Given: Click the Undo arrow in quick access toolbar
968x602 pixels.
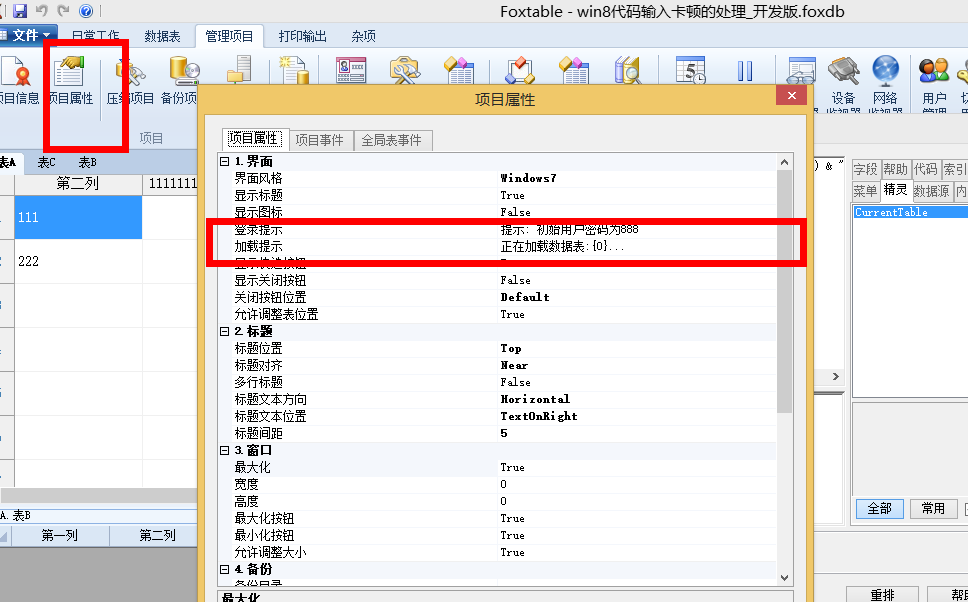Looking at the screenshot, I should (42, 10).
